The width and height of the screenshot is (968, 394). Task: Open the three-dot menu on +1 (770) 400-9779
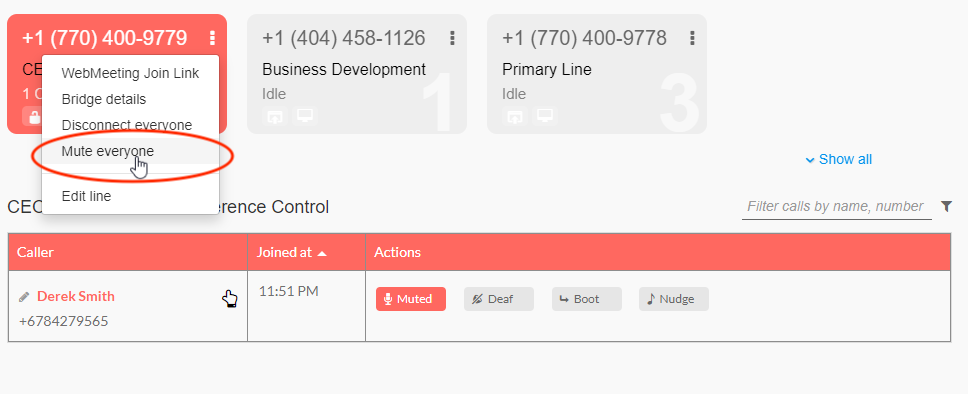[x=212, y=38]
